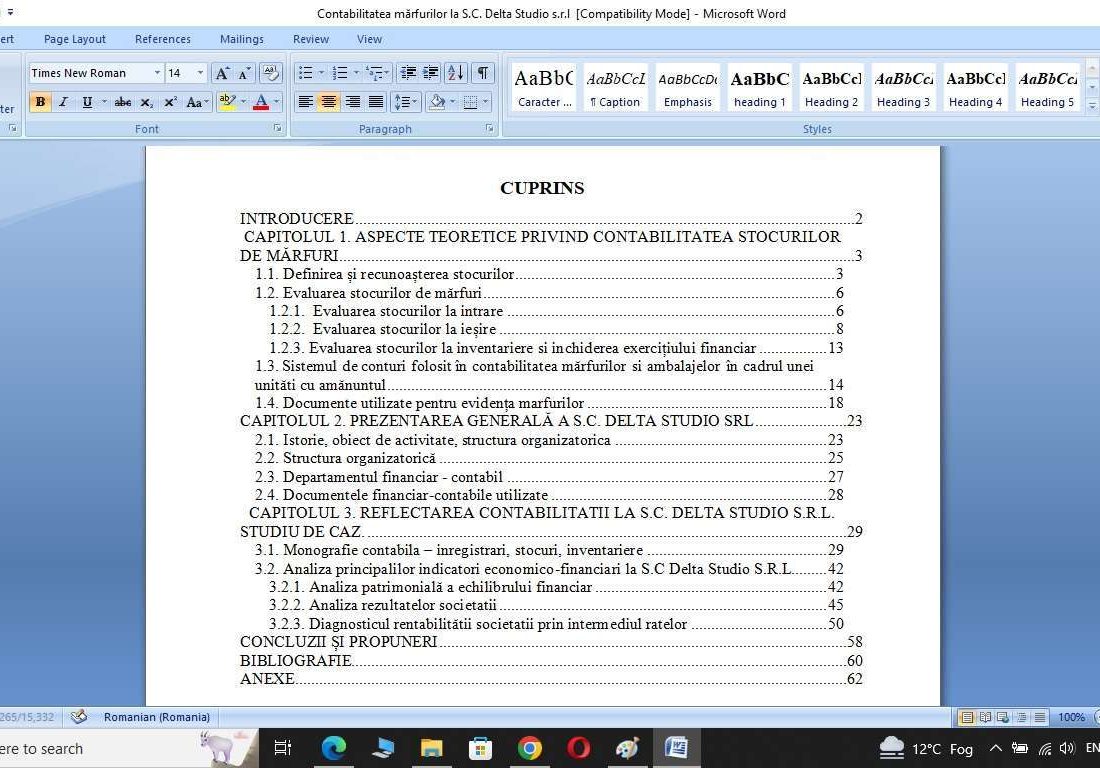Apply a bulleted list
This screenshot has height=768, width=1100.
coord(305,73)
